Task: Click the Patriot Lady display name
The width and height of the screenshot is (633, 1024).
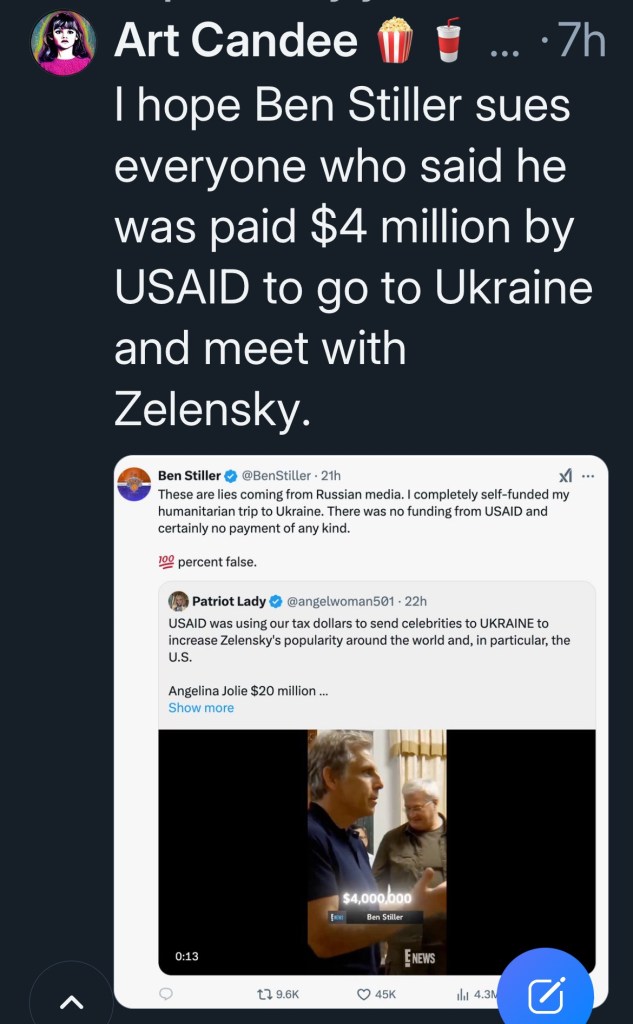Action: [229, 601]
